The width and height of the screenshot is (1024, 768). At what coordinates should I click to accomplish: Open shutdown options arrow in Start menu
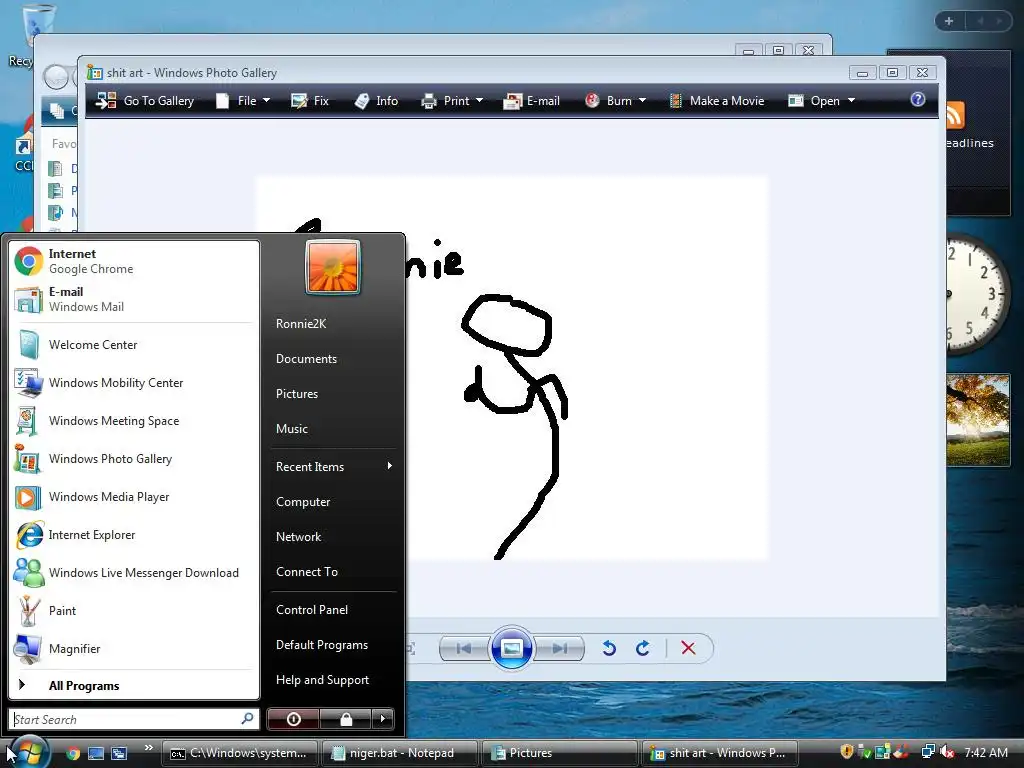(x=383, y=719)
